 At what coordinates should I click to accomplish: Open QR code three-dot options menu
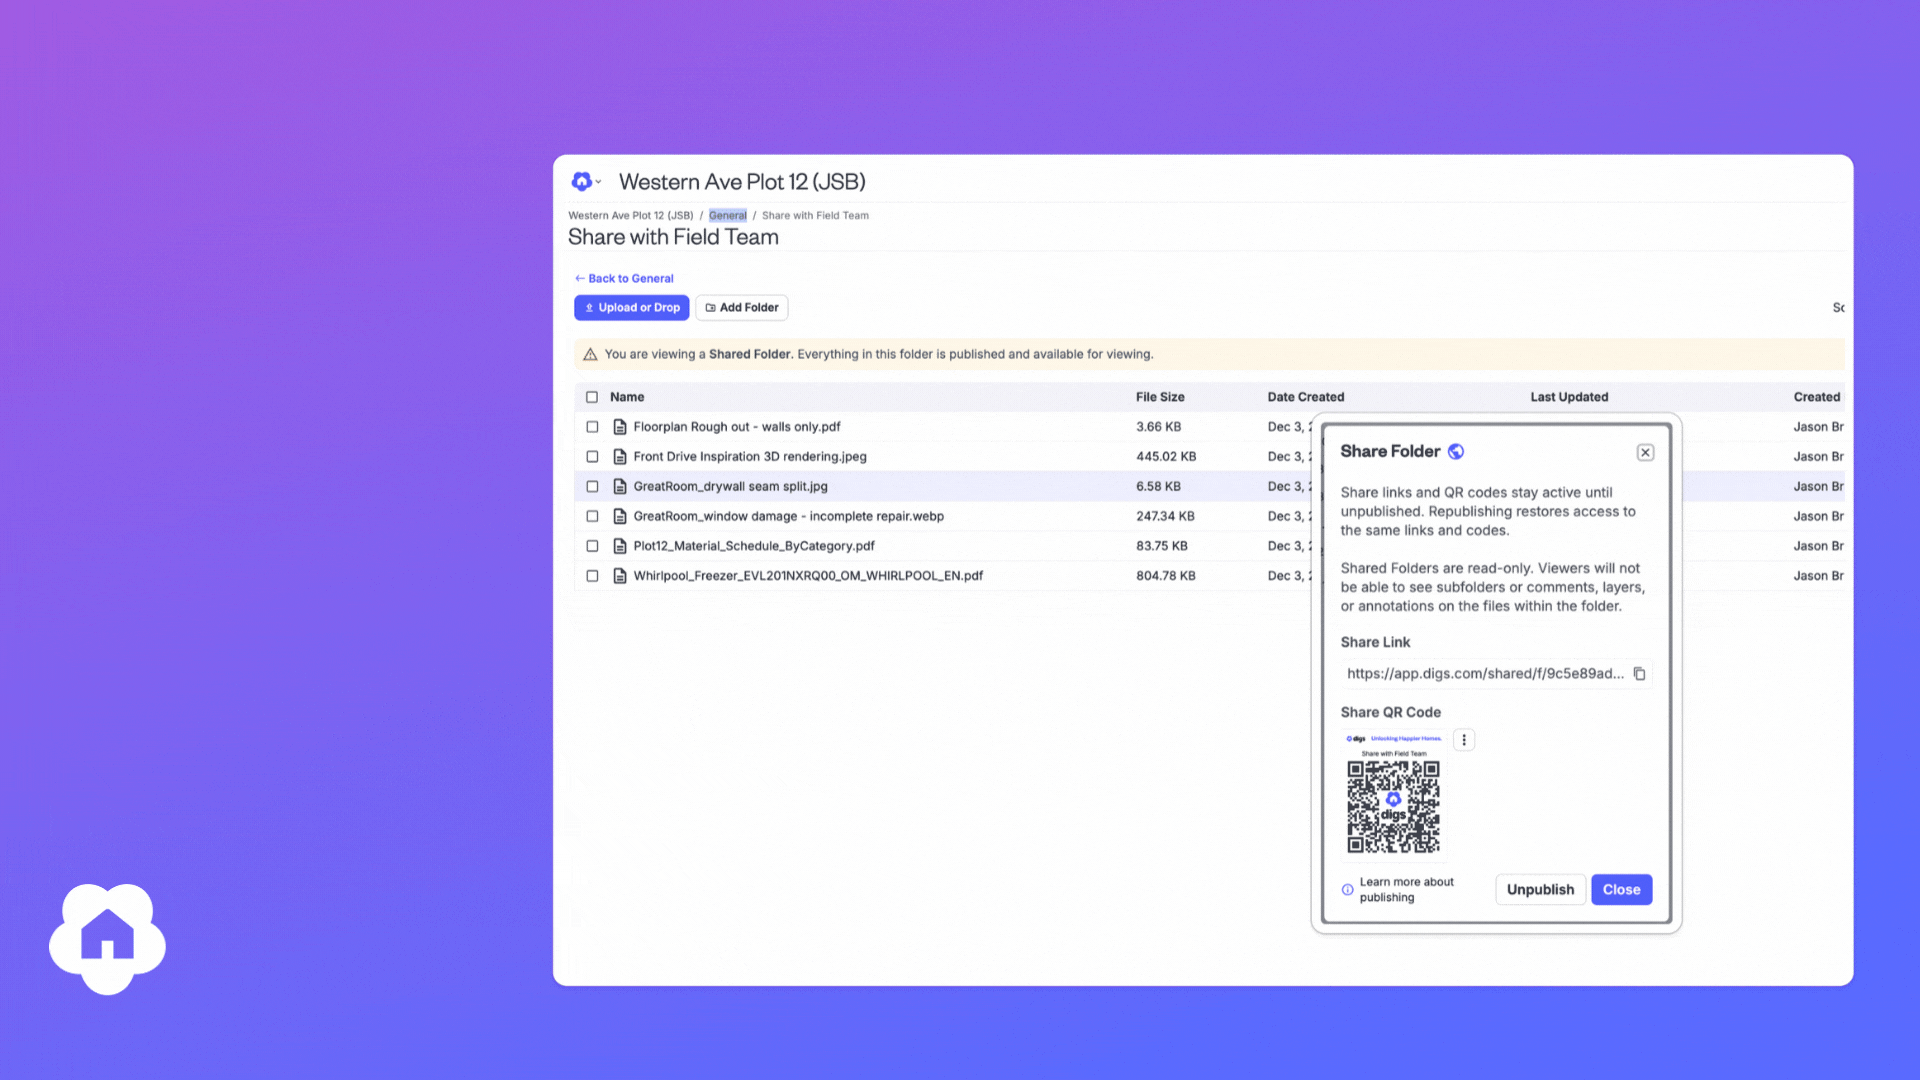pyautogui.click(x=1464, y=740)
